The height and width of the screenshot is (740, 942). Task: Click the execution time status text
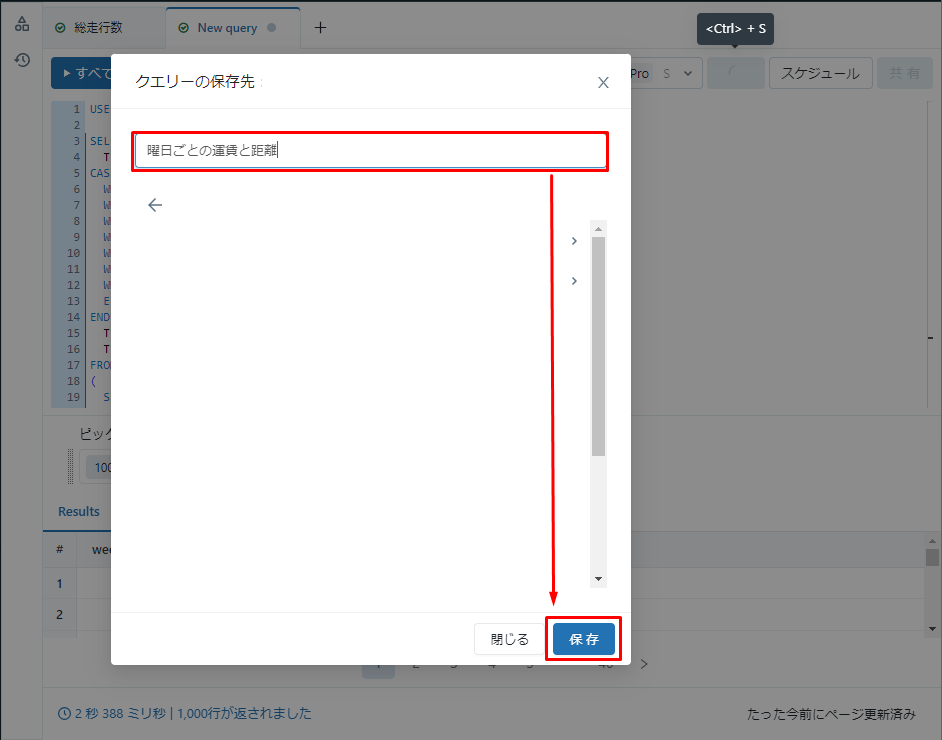pos(185,714)
